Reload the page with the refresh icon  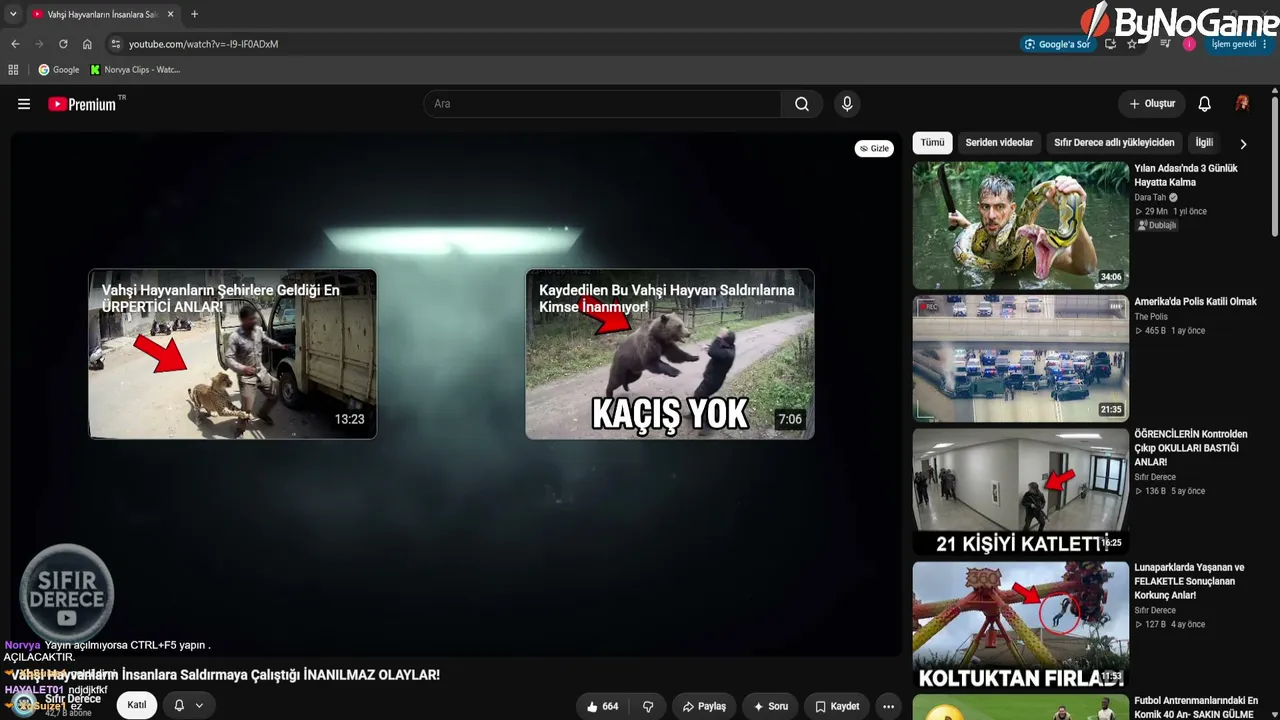point(63,44)
